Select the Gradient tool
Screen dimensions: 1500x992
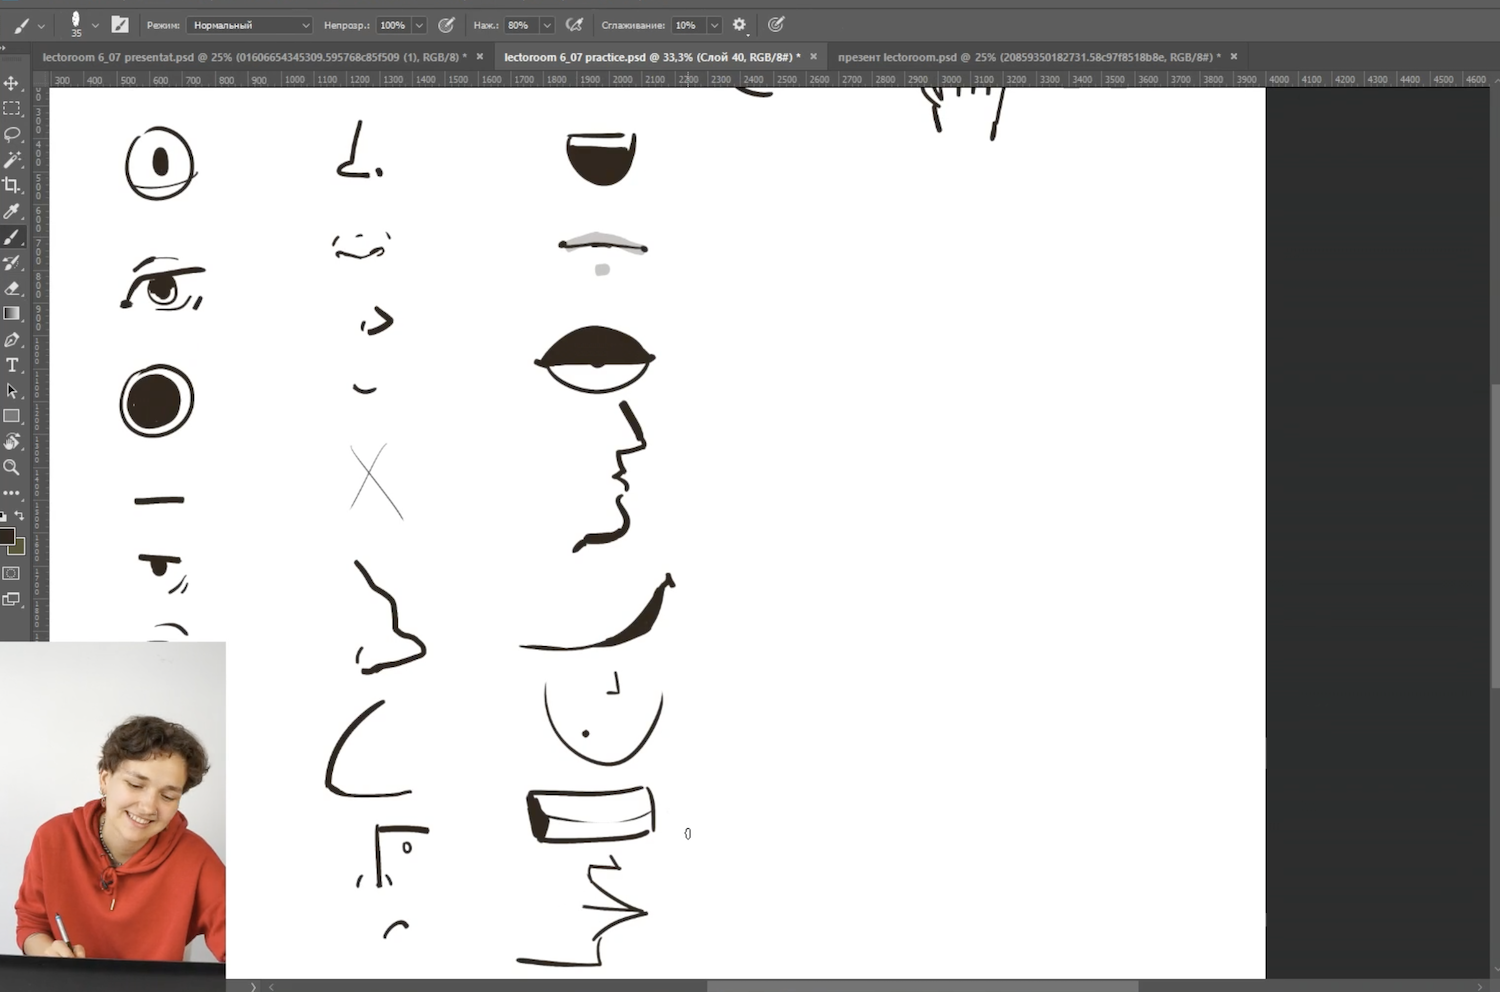(12, 314)
